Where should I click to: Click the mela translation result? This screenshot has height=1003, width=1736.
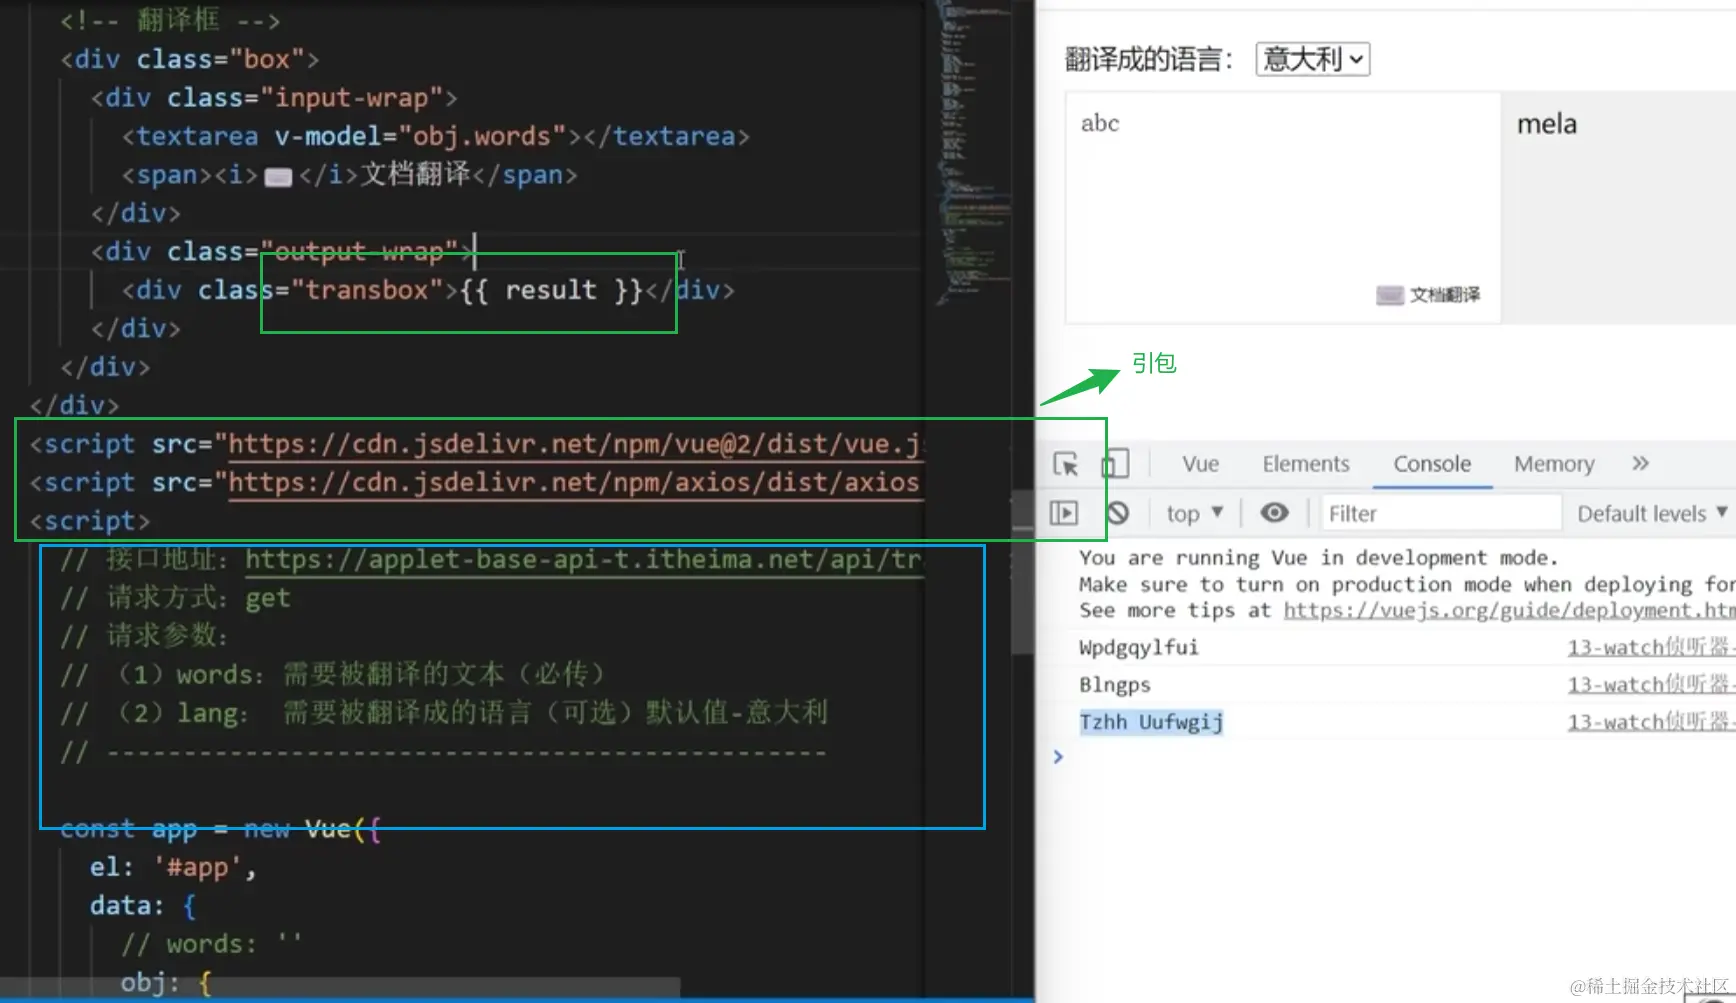tap(1546, 124)
